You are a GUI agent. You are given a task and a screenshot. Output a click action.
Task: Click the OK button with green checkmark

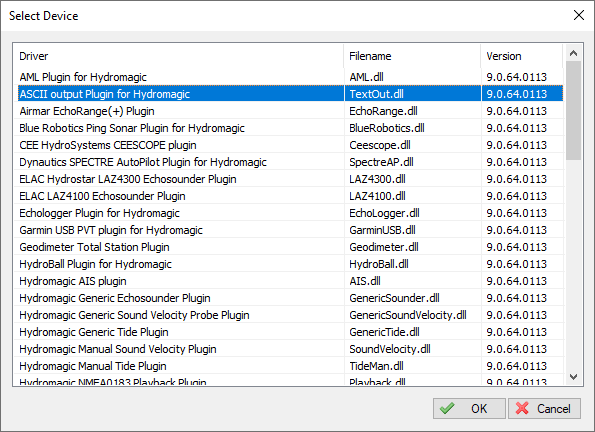coord(469,408)
